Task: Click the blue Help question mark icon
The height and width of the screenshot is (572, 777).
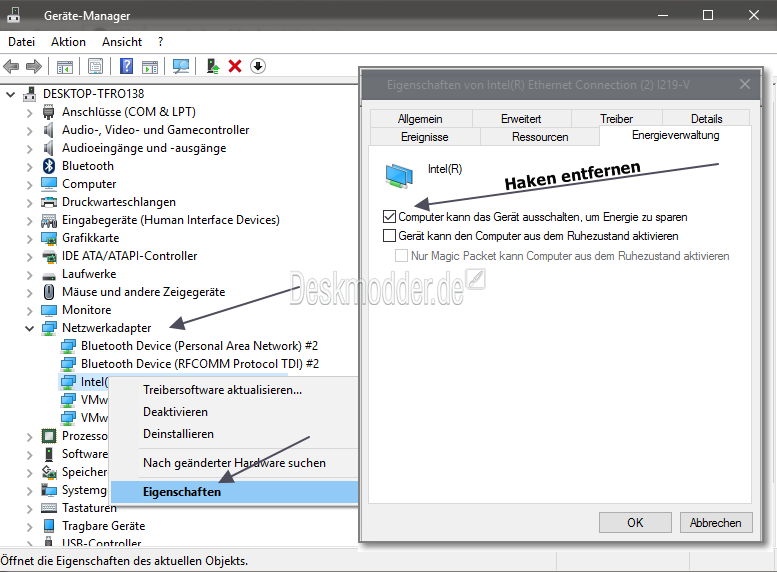Action: [126, 66]
